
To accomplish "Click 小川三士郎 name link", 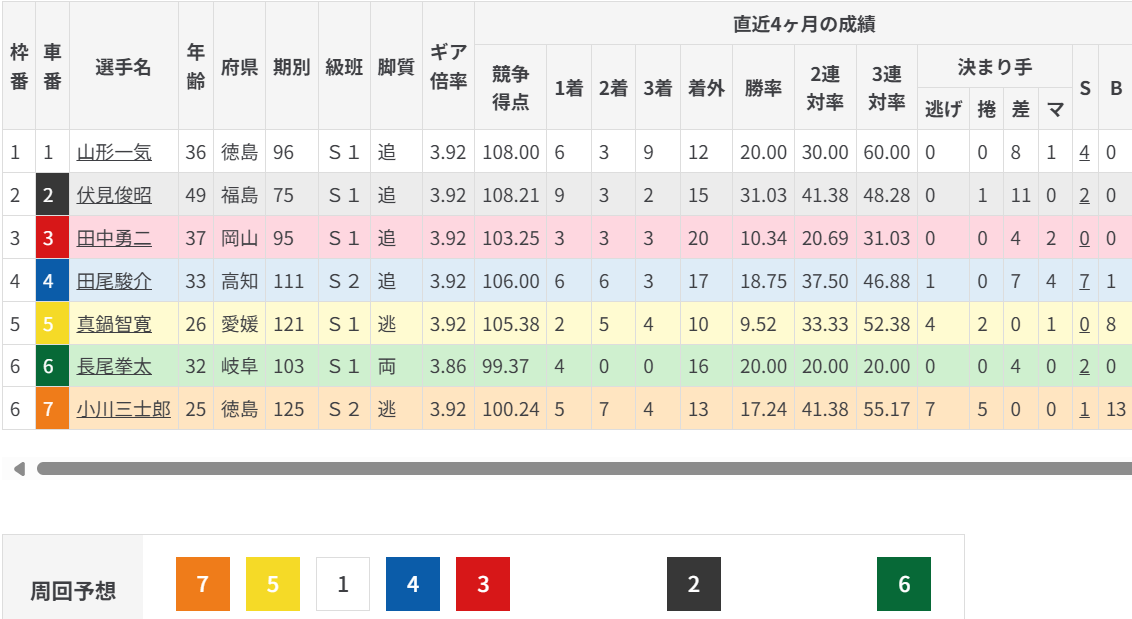I will (123, 410).
